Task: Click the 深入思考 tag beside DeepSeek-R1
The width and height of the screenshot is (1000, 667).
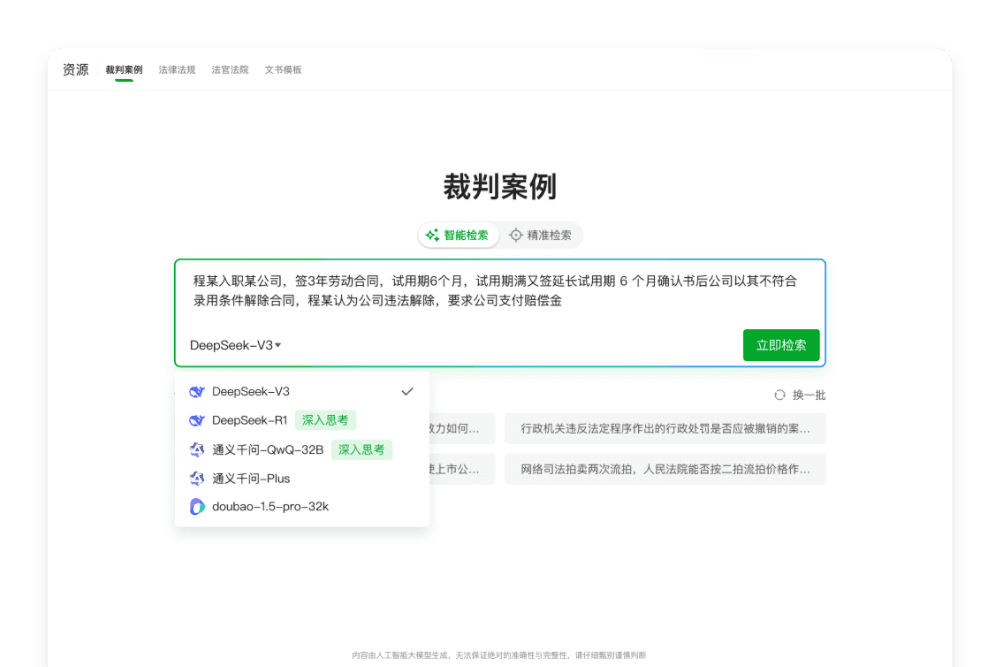Action: click(325, 420)
